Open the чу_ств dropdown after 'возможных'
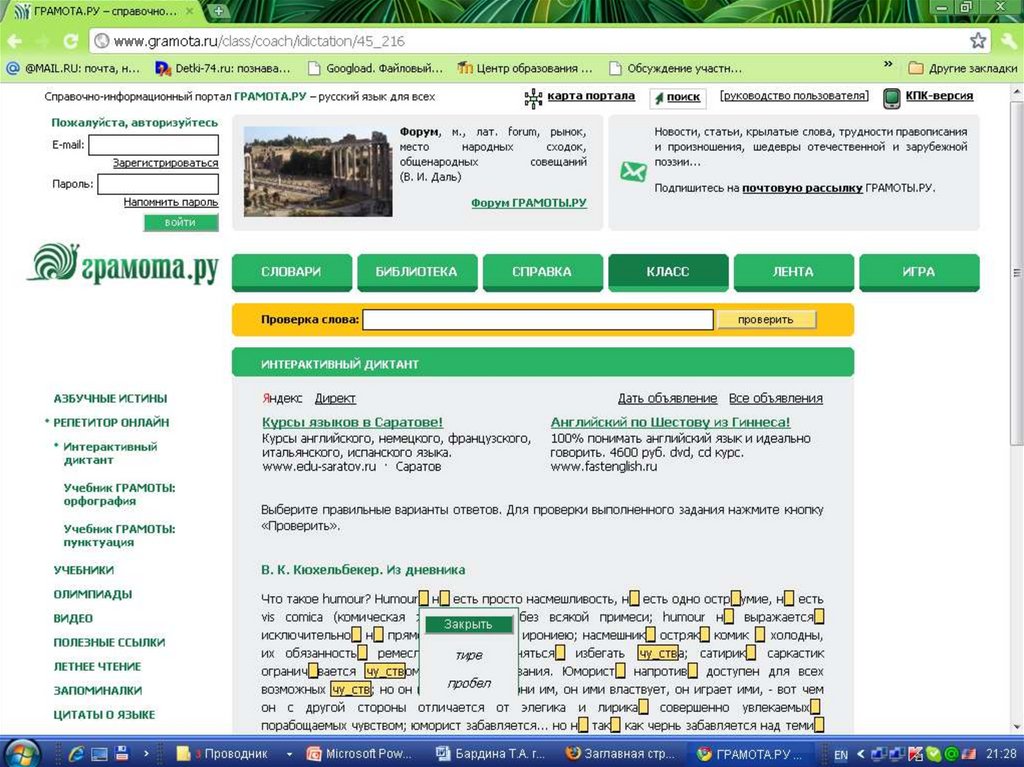The height and width of the screenshot is (767, 1024). 350,690
